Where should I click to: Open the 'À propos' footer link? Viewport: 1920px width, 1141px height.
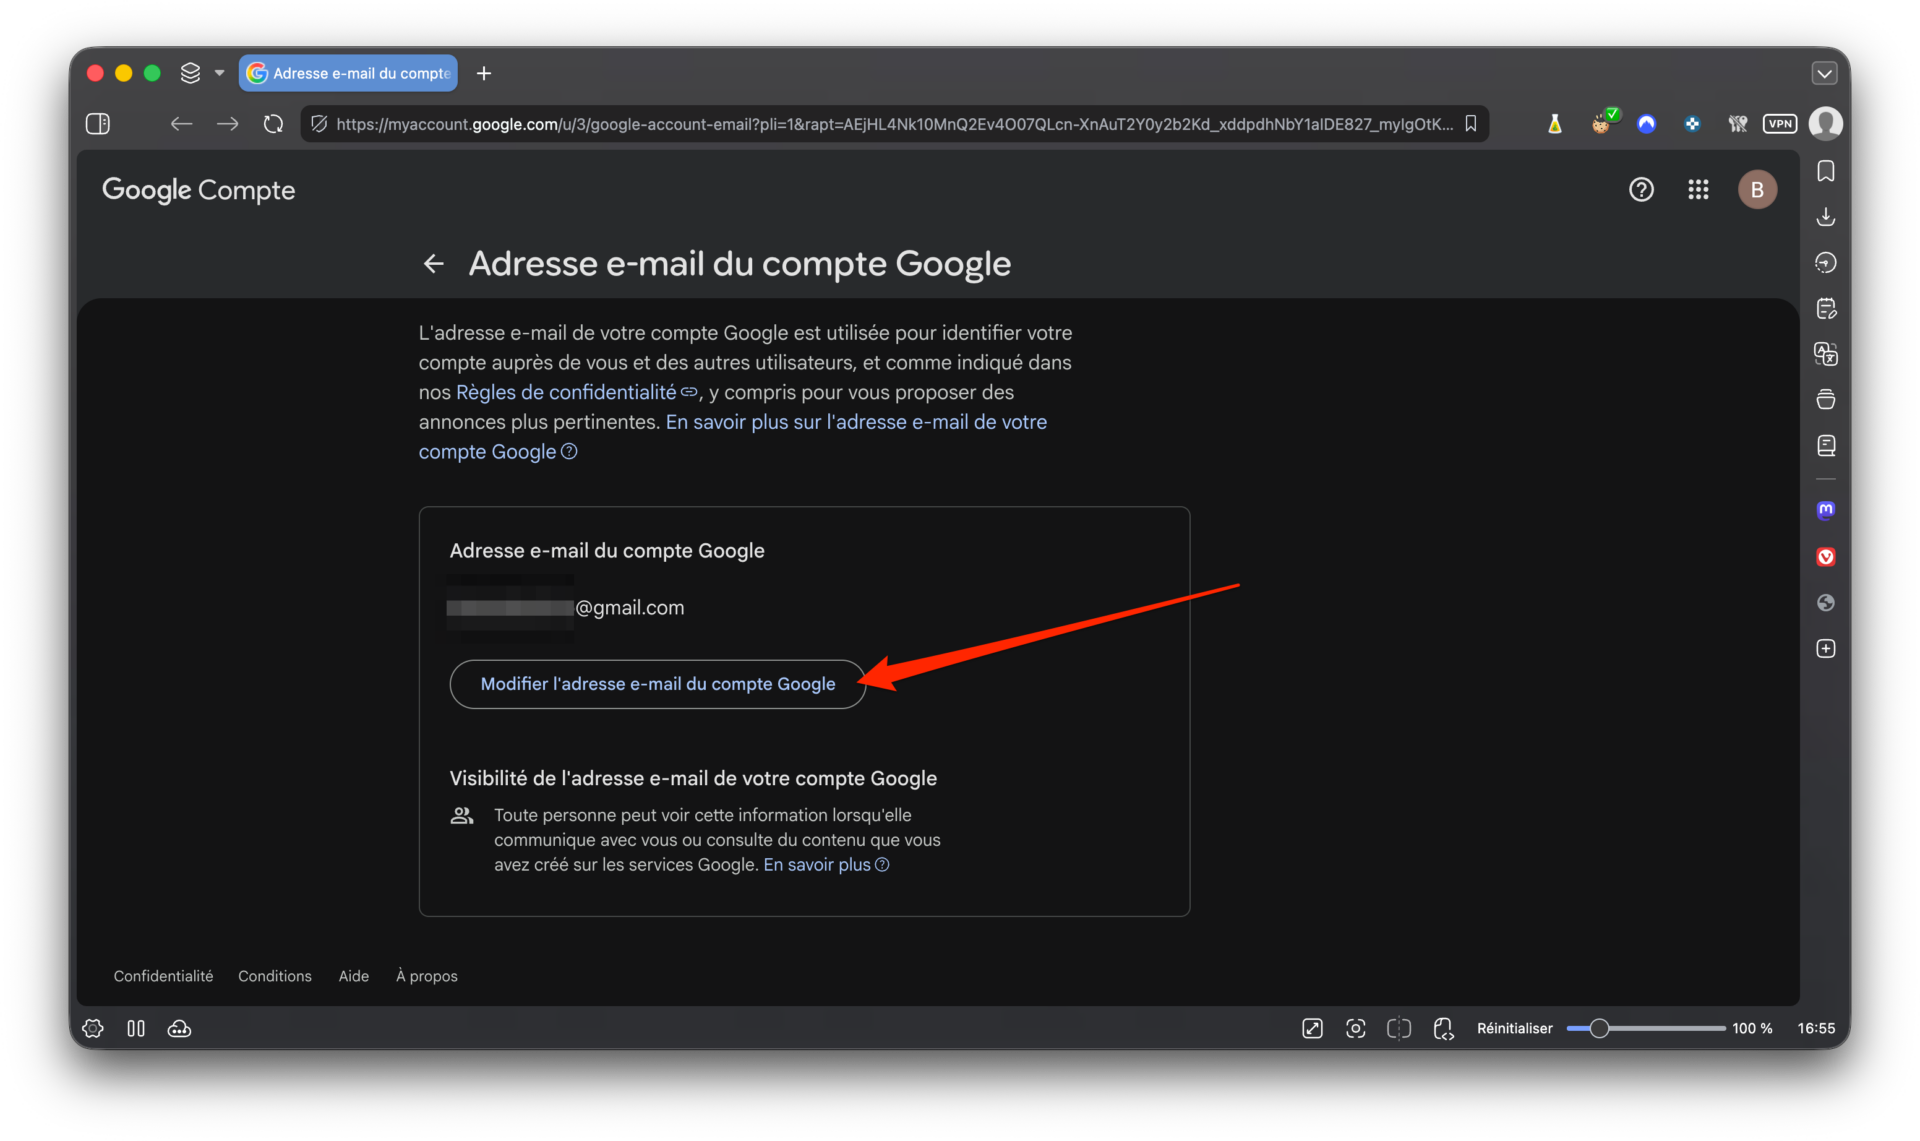427,976
